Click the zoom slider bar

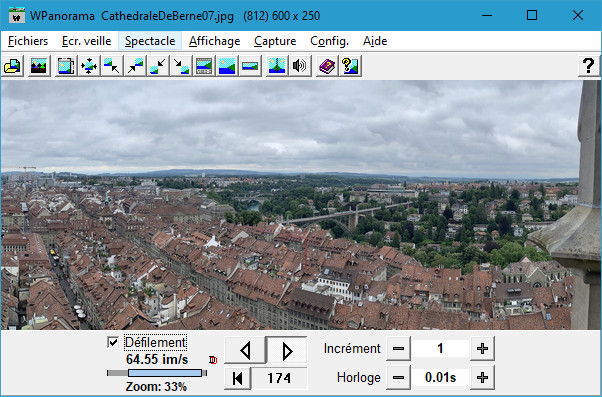pyautogui.click(x=157, y=373)
